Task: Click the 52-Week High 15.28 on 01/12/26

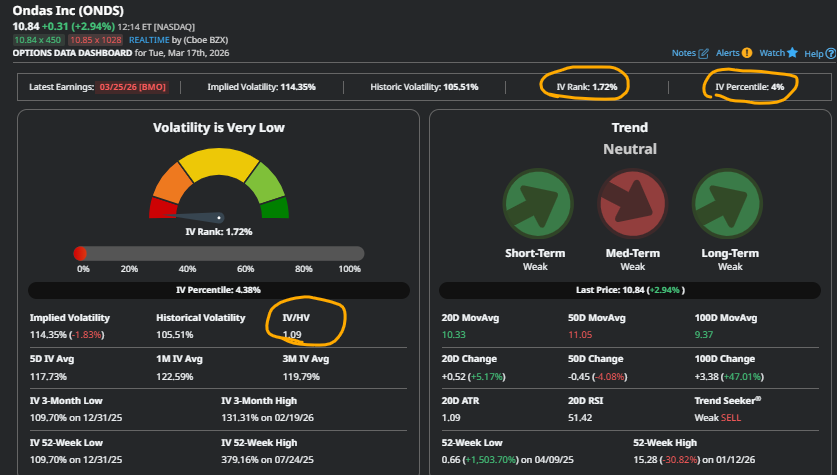Action: (x=694, y=460)
